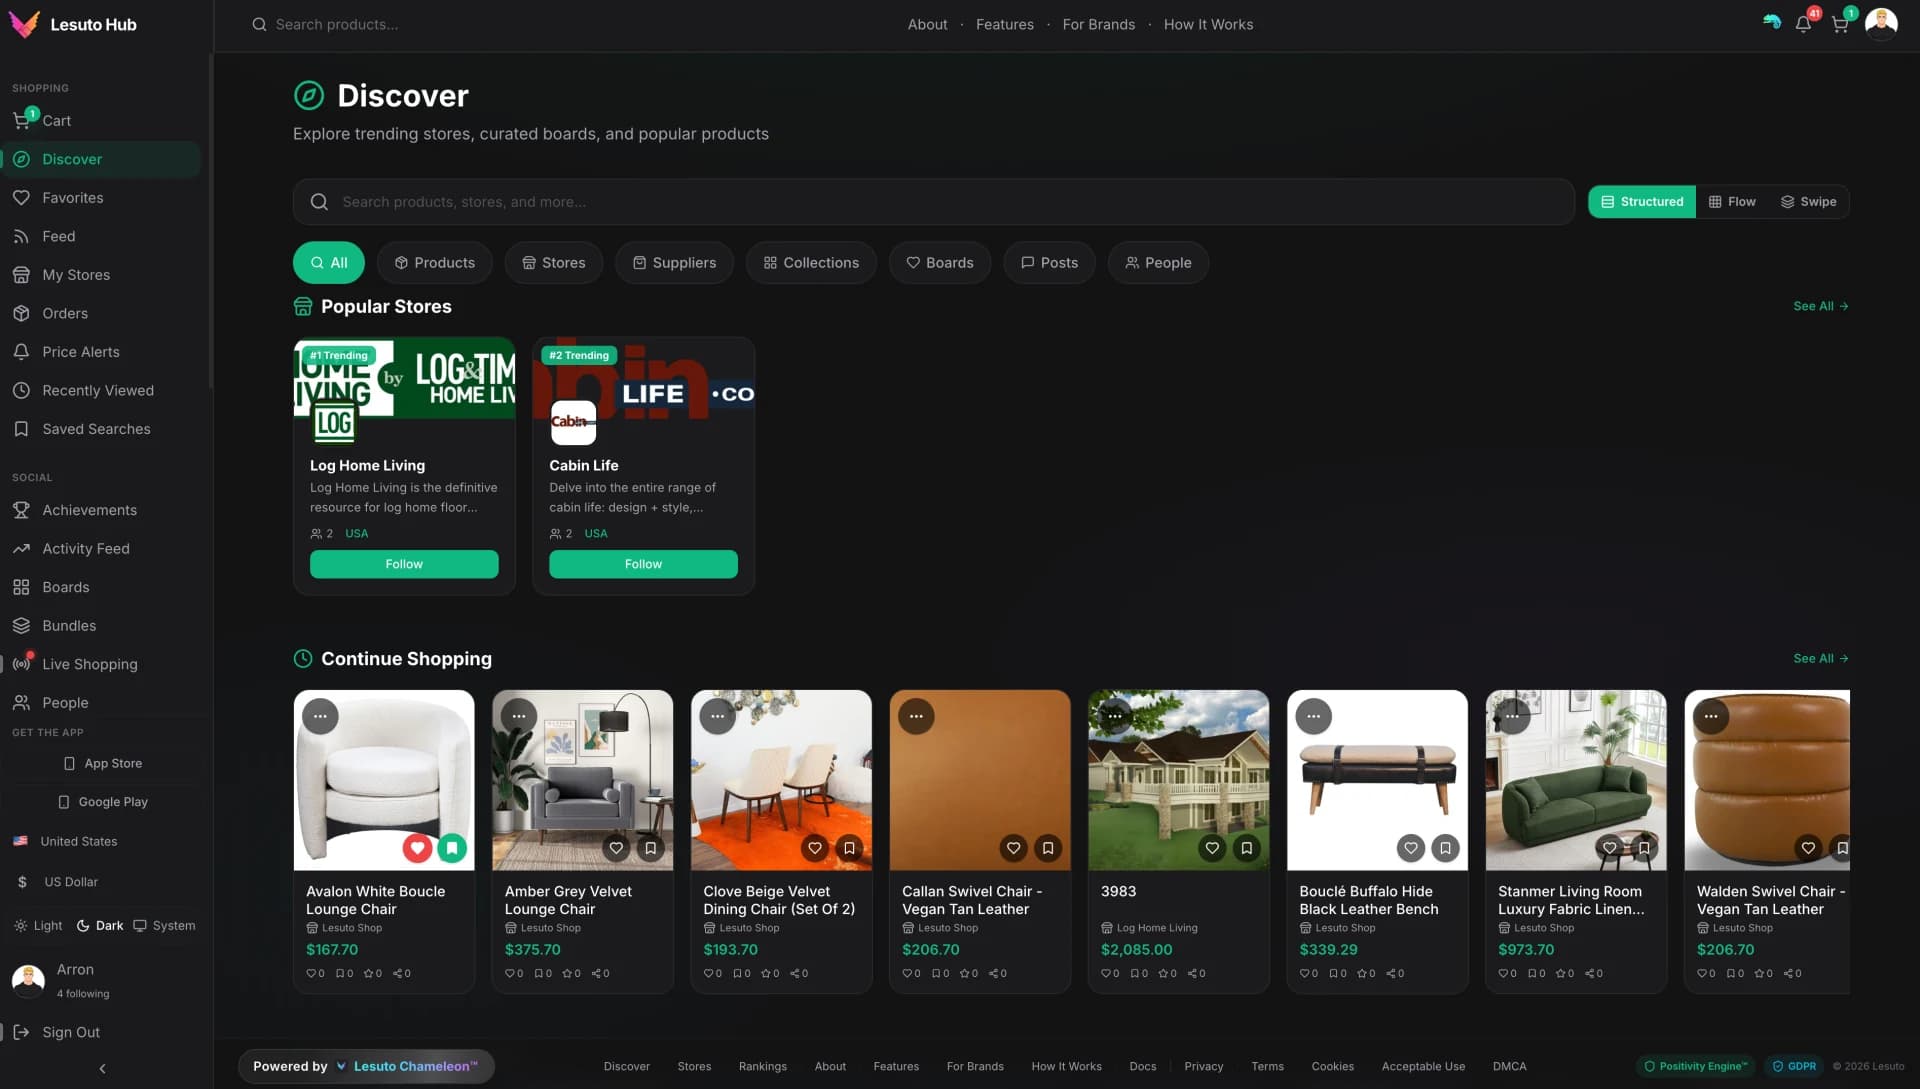Favorite the Bouclé Buffalo Hide Bench
This screenshot has height=1089, width=1920.
tap(1411, 848)
